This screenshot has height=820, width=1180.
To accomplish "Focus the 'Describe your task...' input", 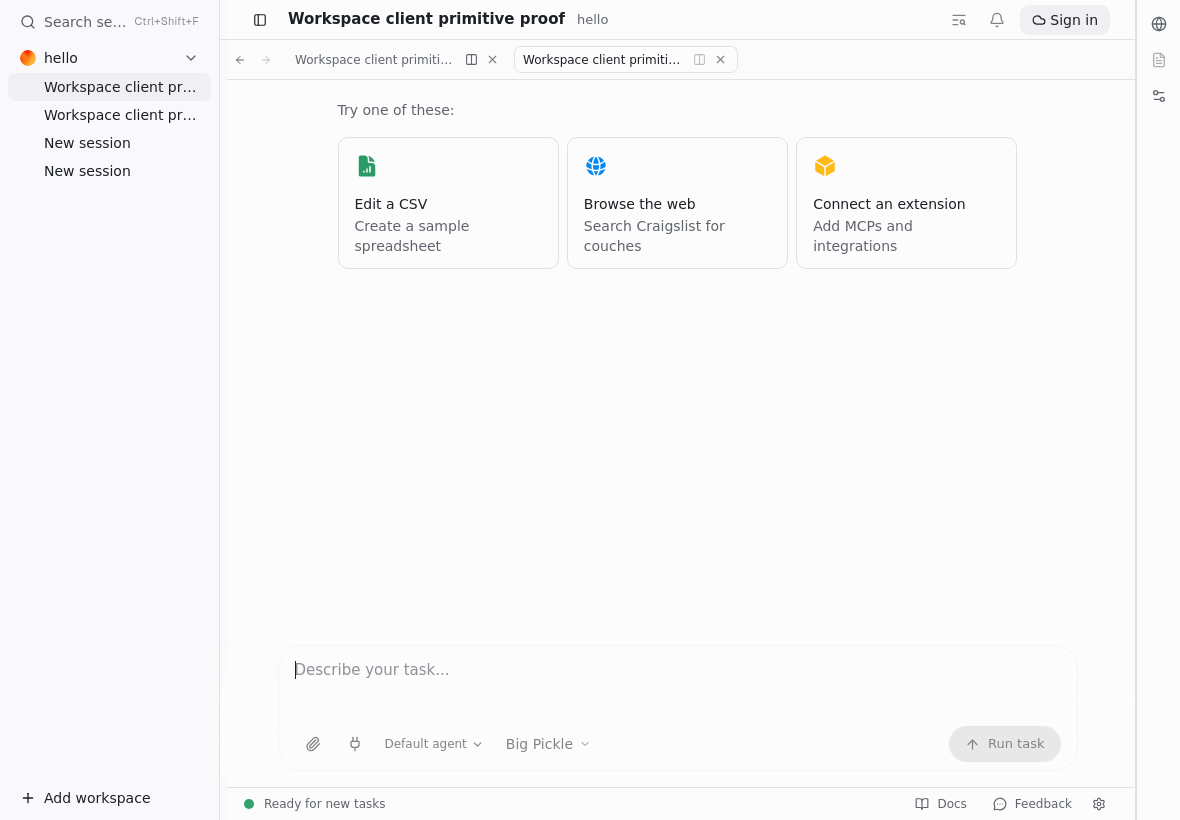I will coord(677,670).
